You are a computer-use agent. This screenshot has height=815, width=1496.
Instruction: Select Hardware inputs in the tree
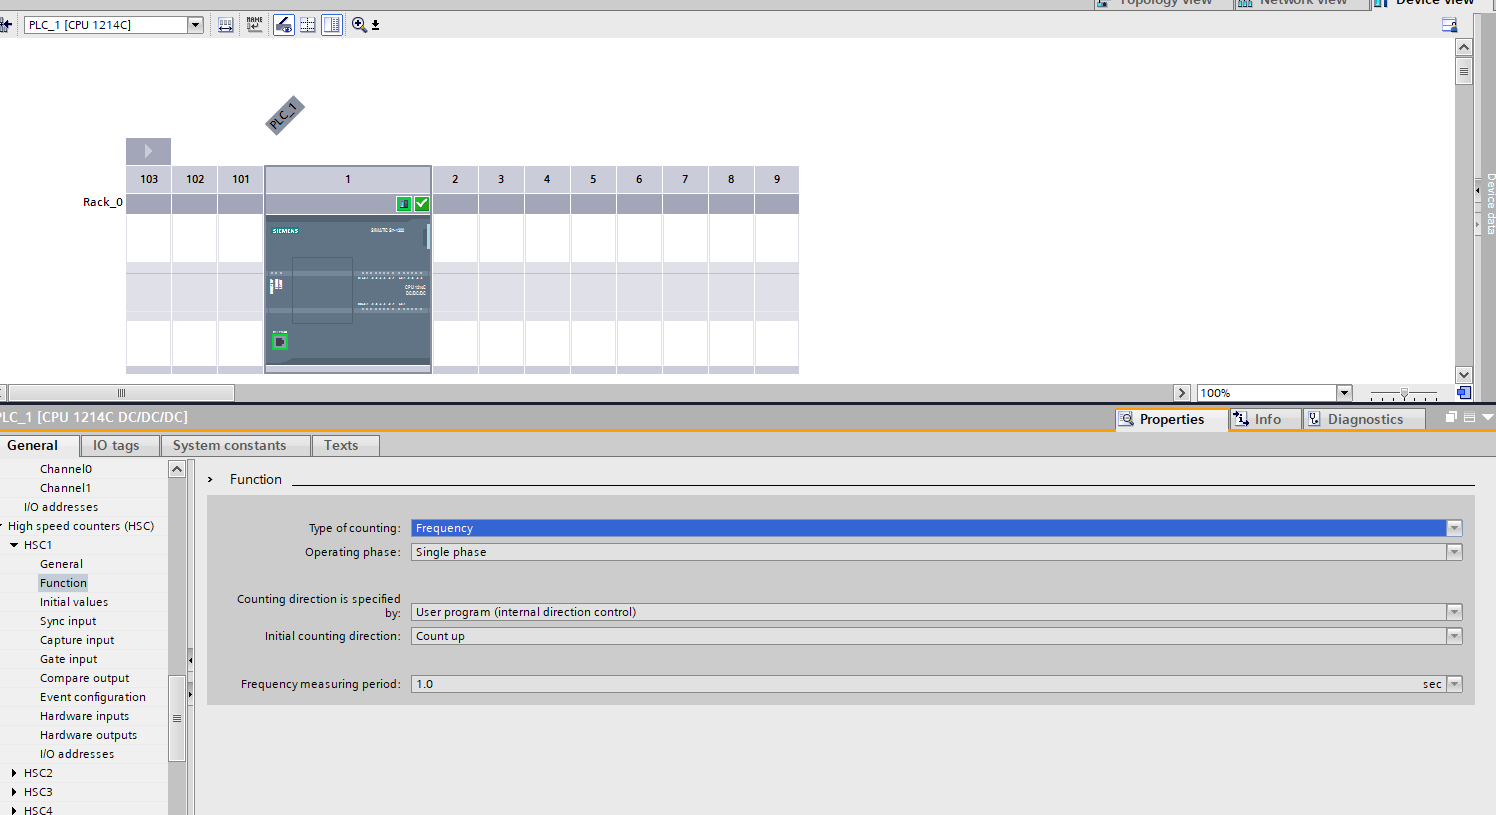tap(85, 716)
